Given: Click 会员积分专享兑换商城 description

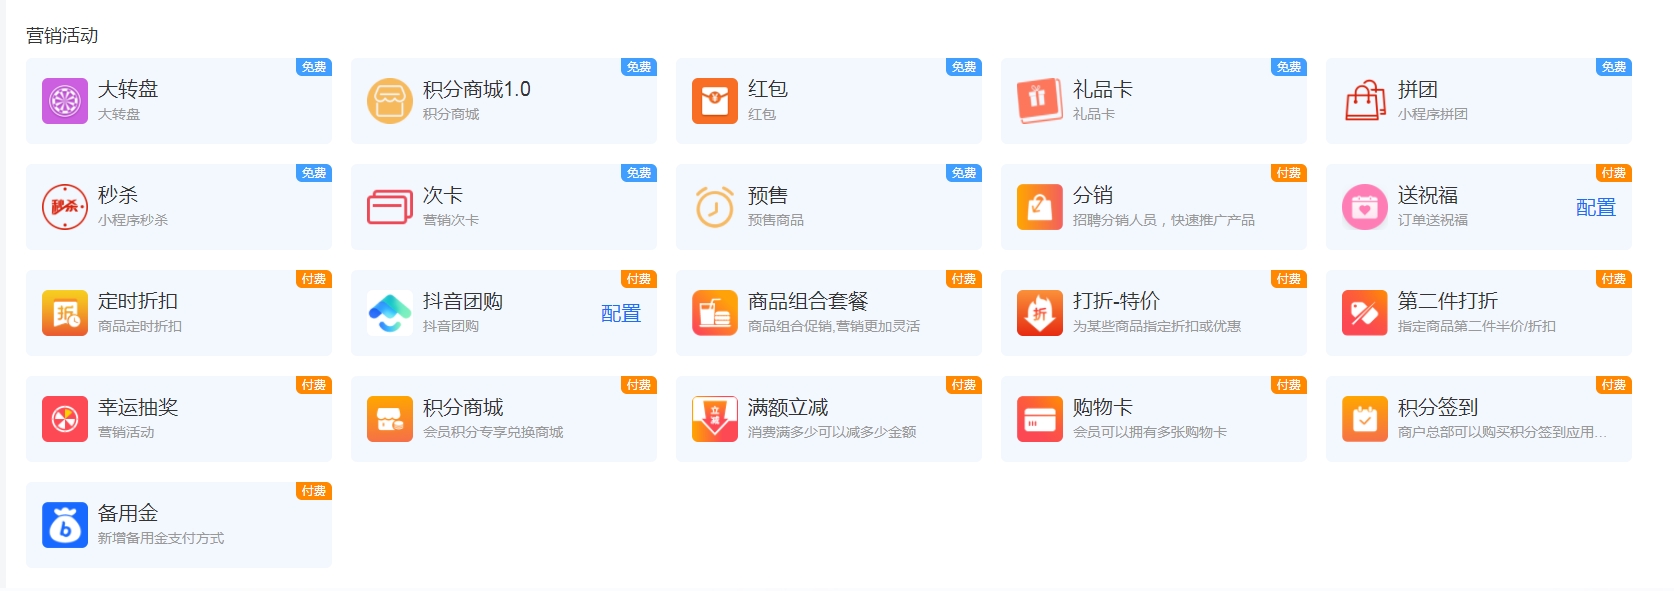Looking at the screenshot, I should pyautogui.click(x=493, y=432).
